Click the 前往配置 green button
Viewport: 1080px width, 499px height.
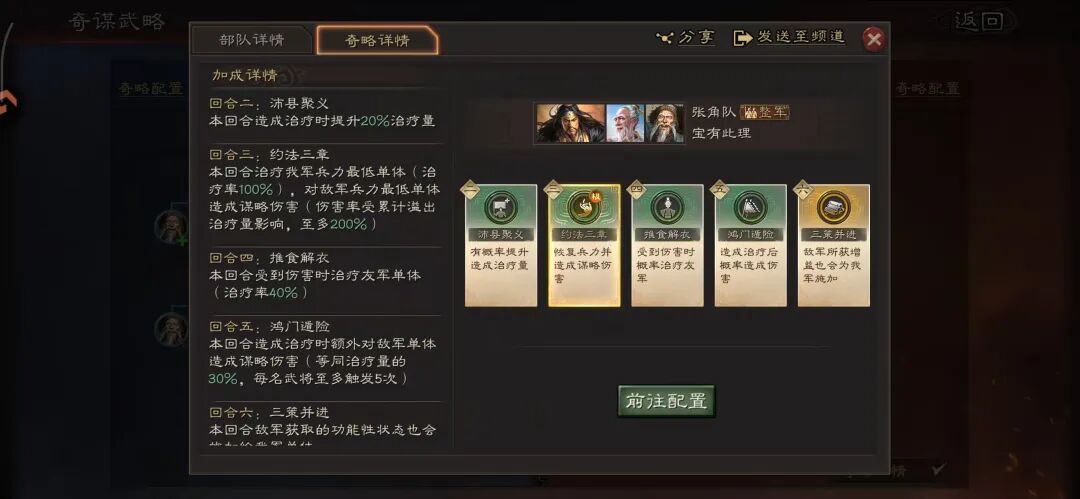[x=666, y=400]
